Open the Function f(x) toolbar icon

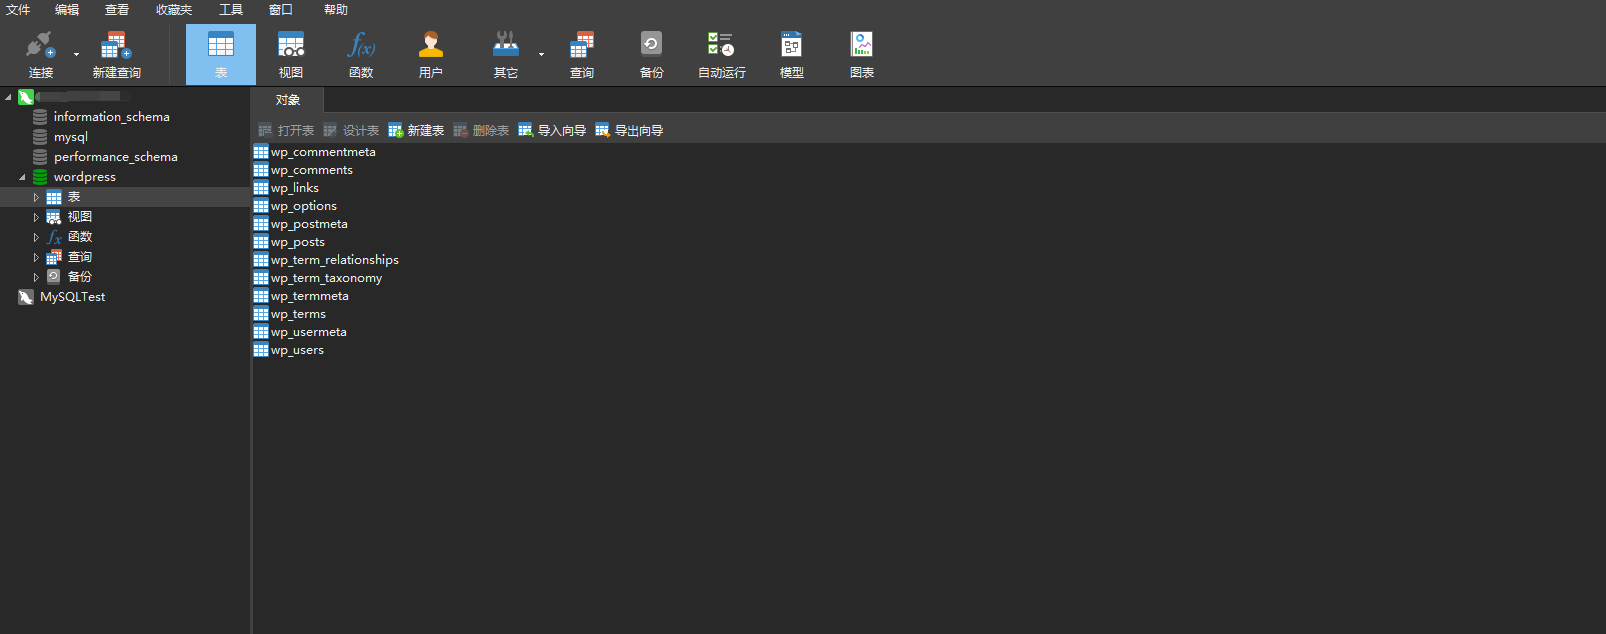tap(361, 45)
